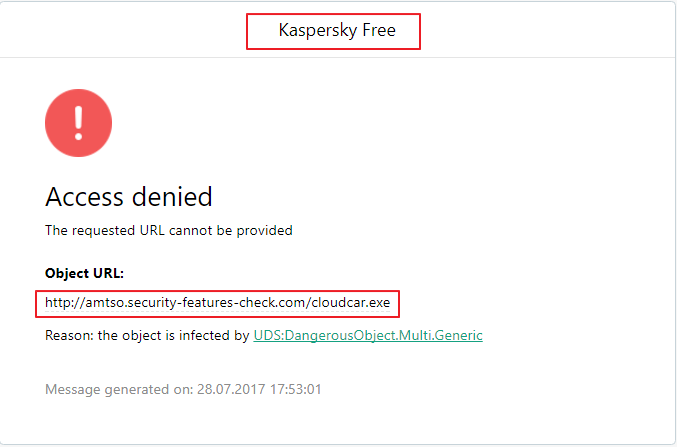Click the word 'Reason:' before infection text
Screen dimensions: 677x447
[x=69, y=336]
